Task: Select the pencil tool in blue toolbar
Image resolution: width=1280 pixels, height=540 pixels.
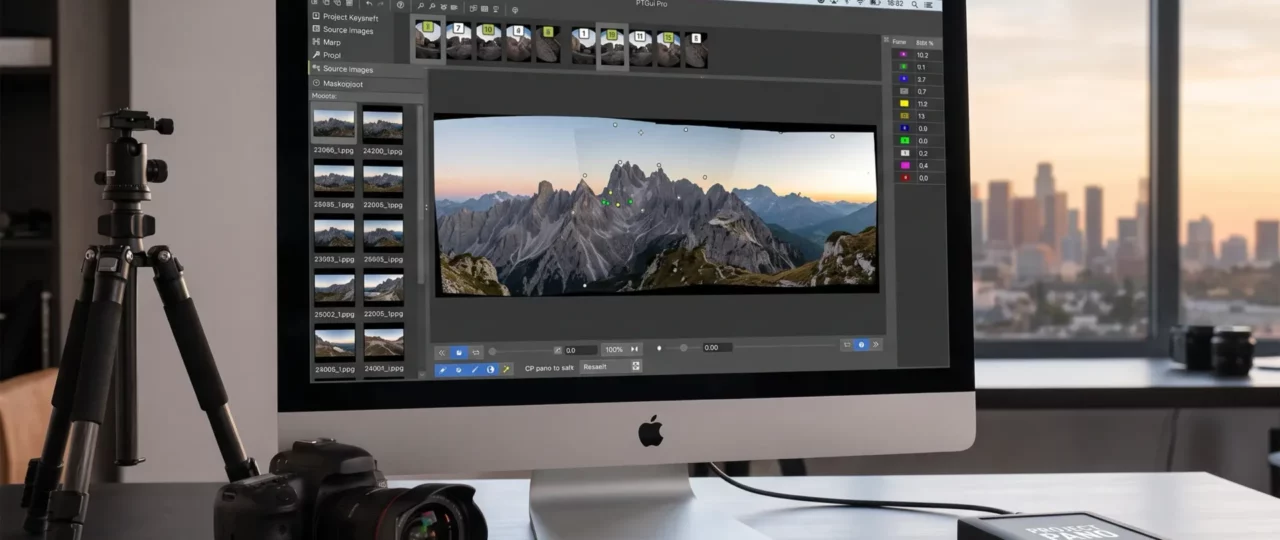Action: click(442, 369)
